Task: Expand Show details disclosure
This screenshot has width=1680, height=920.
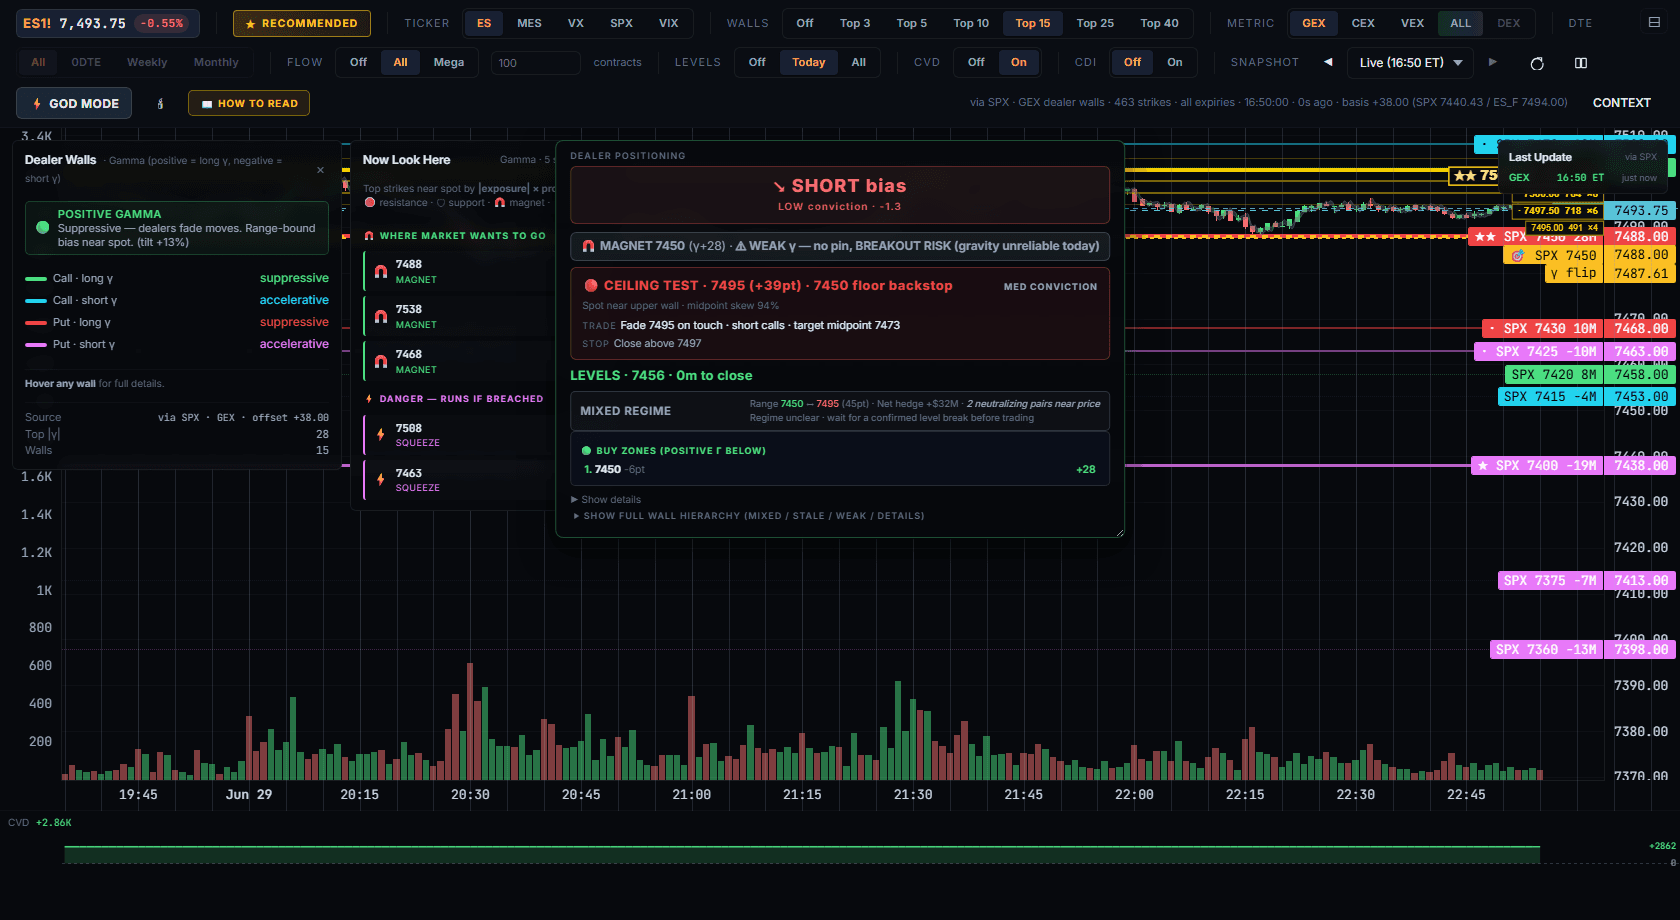Action: [x=606, y=500]
